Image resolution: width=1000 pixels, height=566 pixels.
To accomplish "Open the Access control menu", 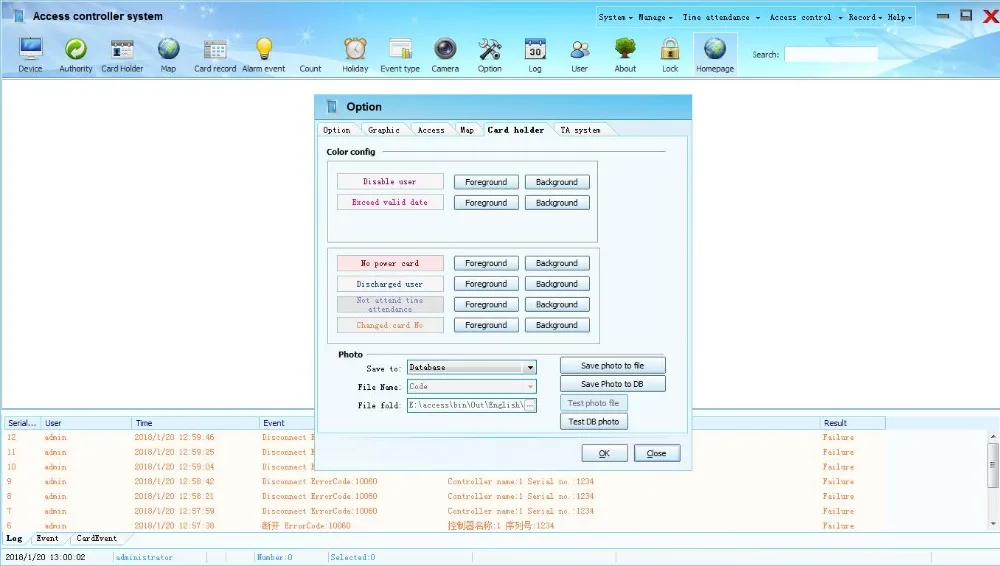I will click(x=805, y=17).
